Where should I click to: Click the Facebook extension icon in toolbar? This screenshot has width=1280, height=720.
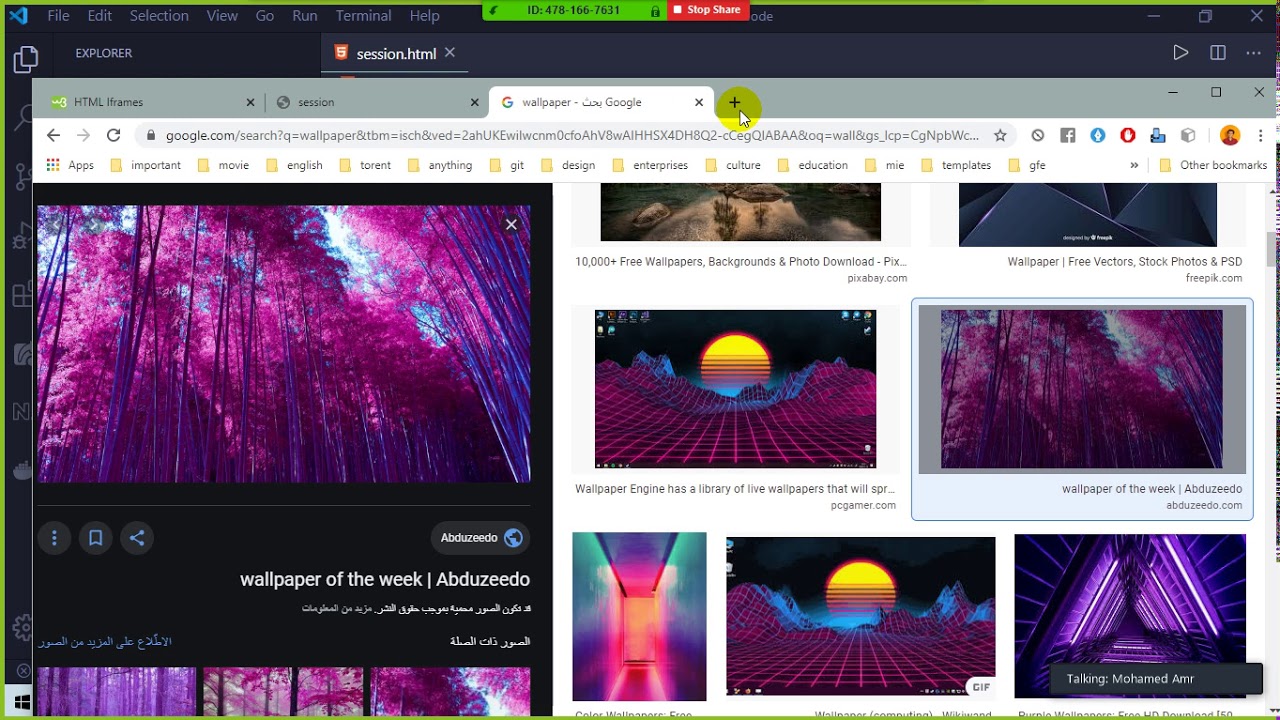[x=1068, y=135]
